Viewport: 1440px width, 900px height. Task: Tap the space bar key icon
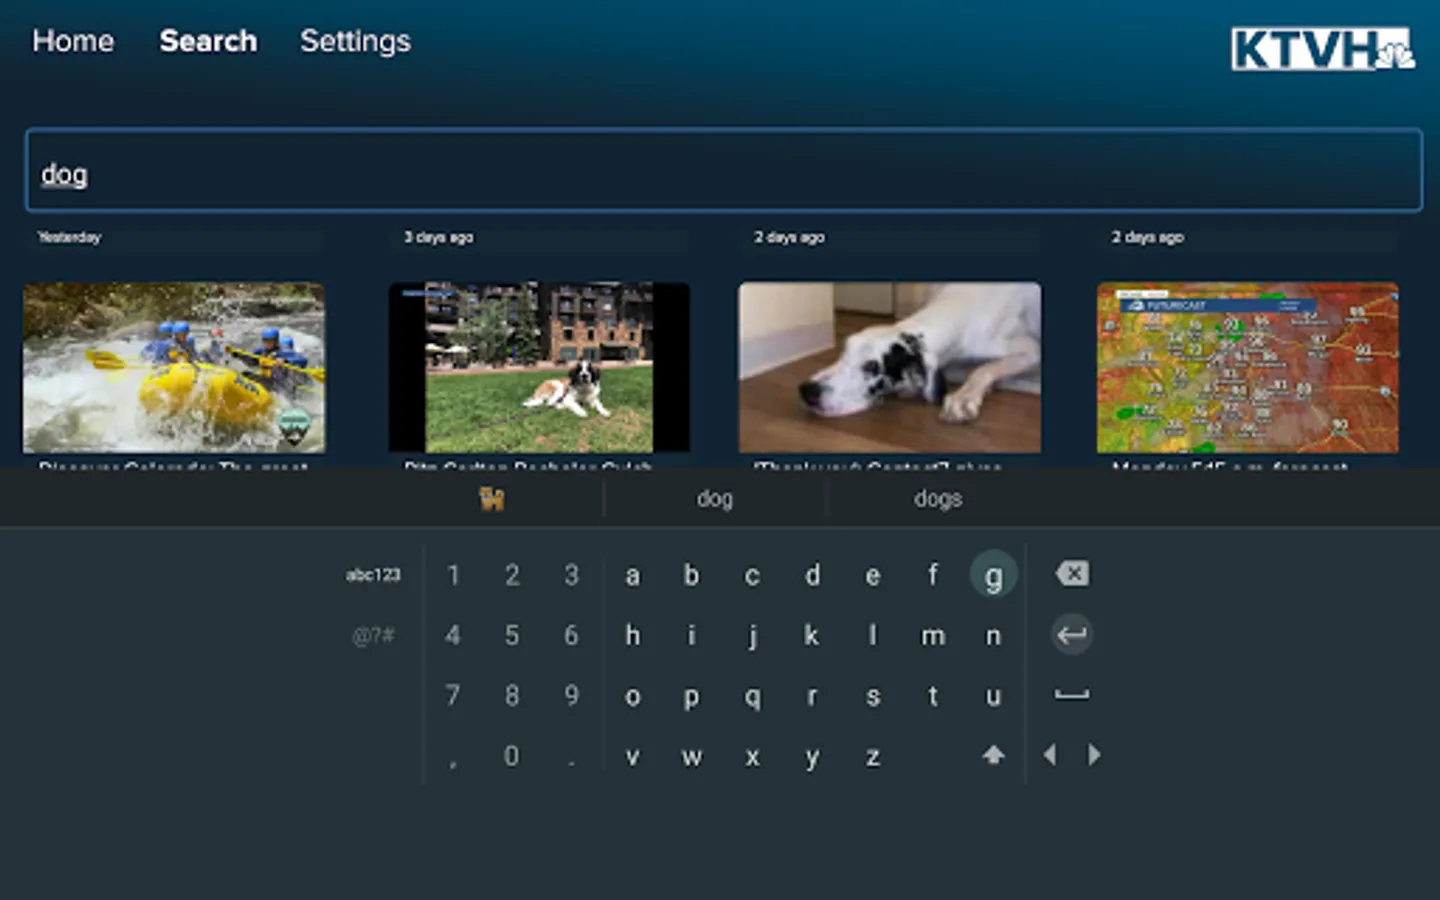[x=1072, y=695]
